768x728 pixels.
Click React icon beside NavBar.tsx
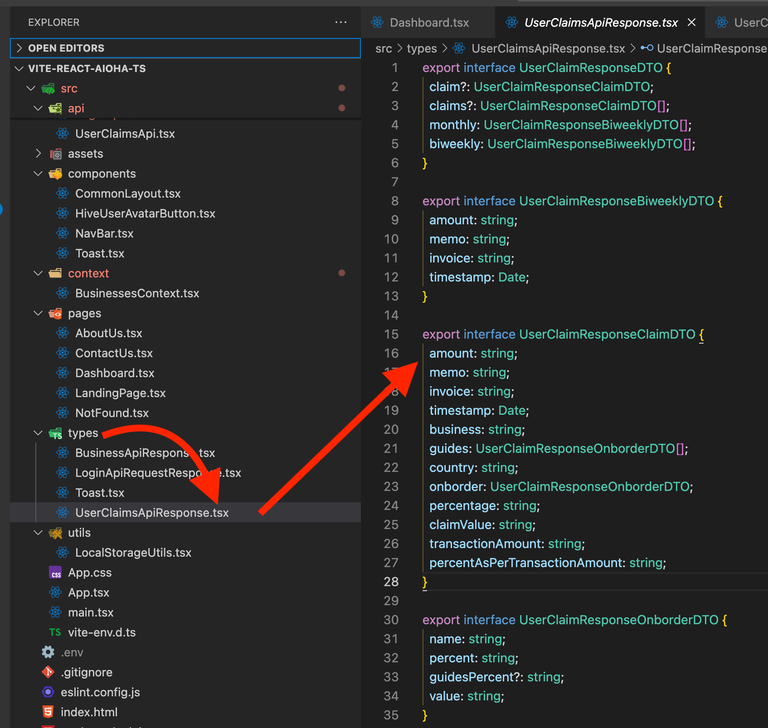pyautogui.click(x=62, y=233)
